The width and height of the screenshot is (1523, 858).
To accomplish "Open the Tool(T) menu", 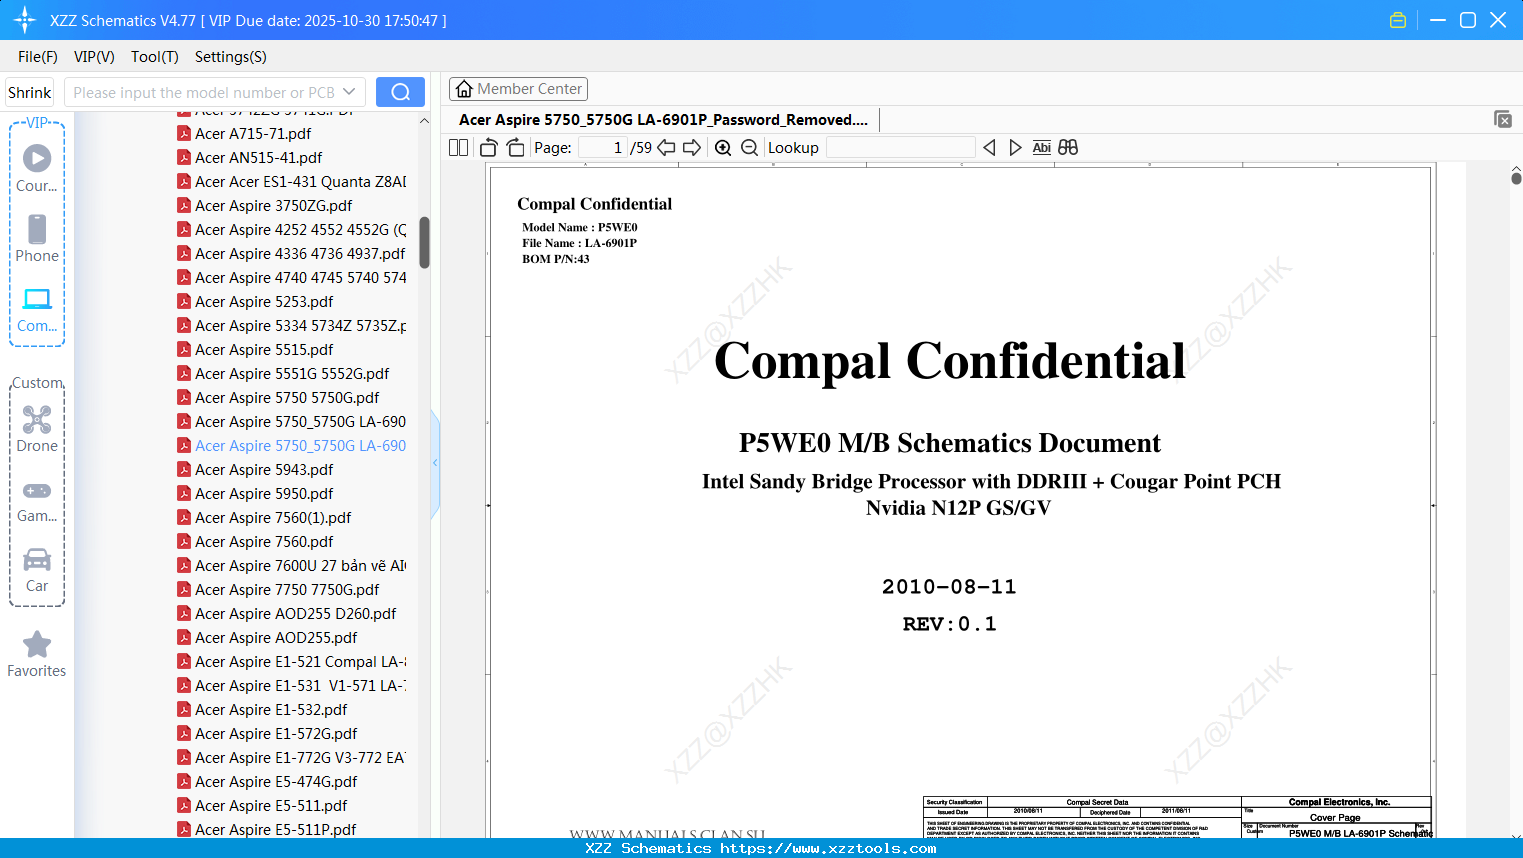I will point(155,57).
